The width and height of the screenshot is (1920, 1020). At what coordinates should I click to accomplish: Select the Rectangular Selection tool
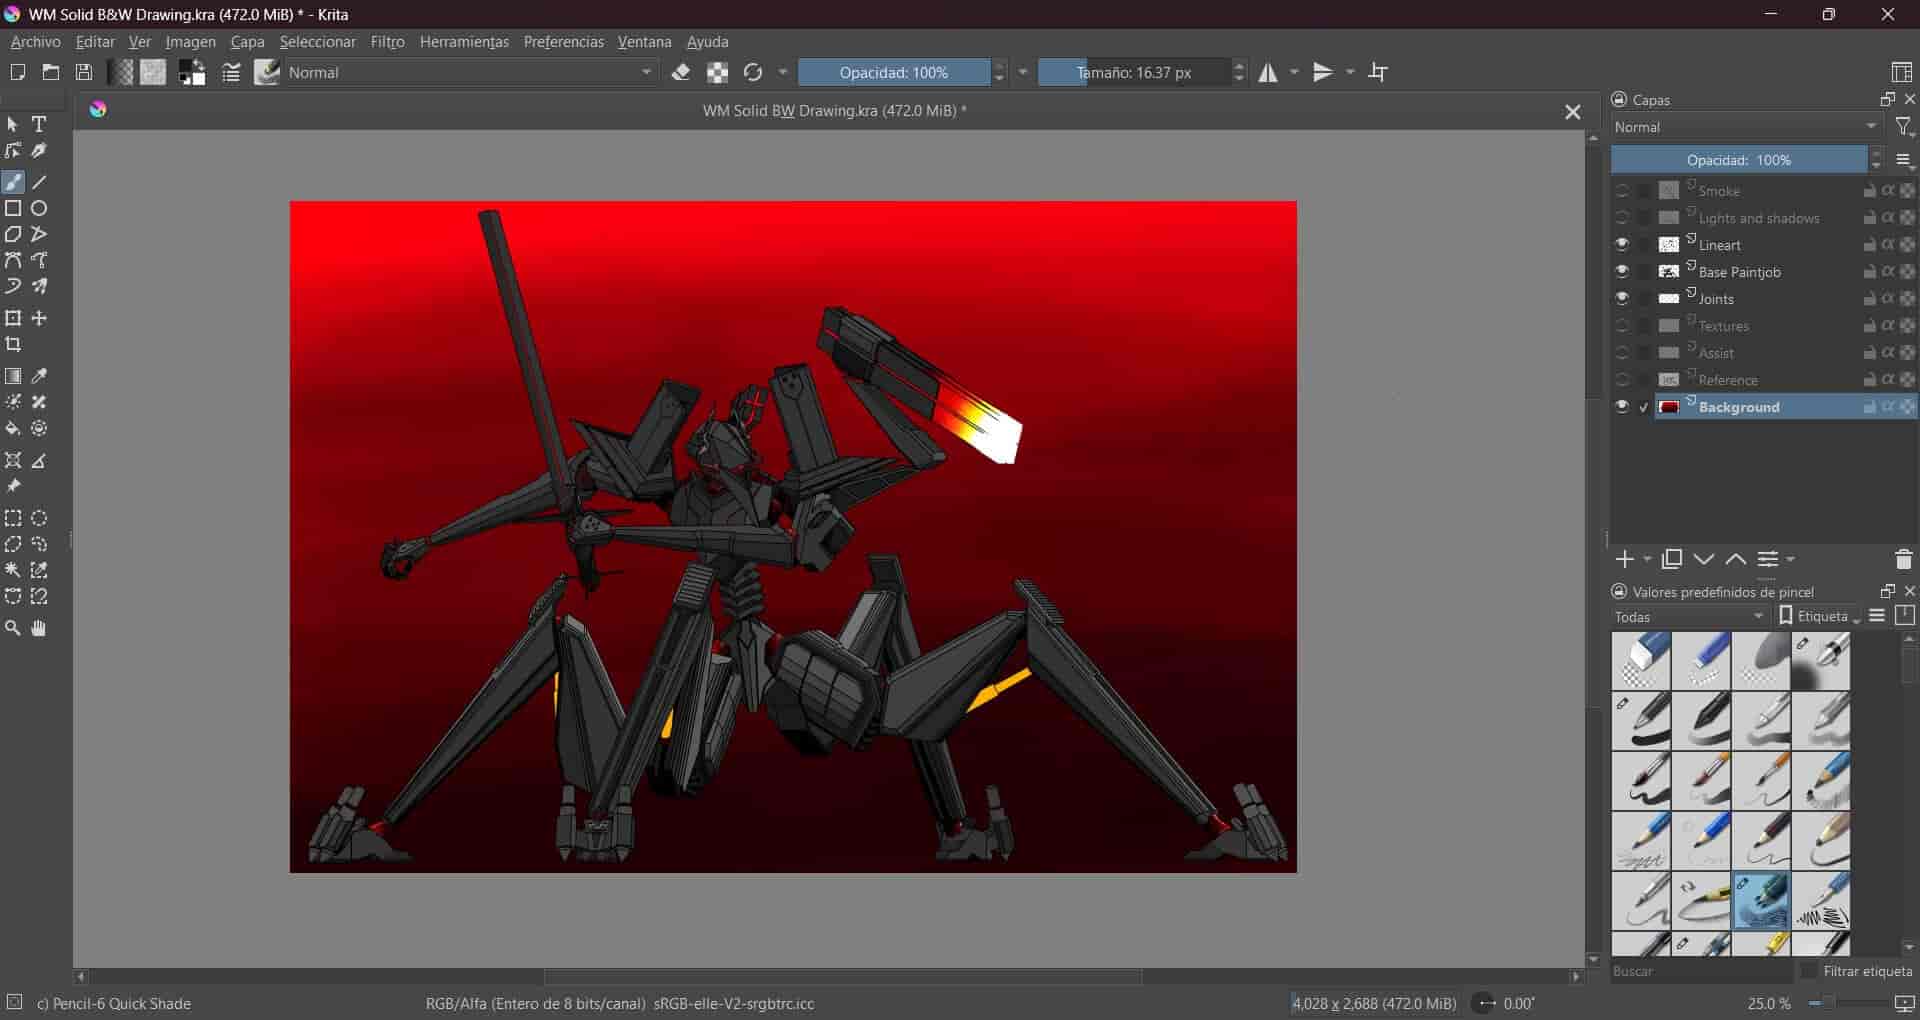click(13, 519)
